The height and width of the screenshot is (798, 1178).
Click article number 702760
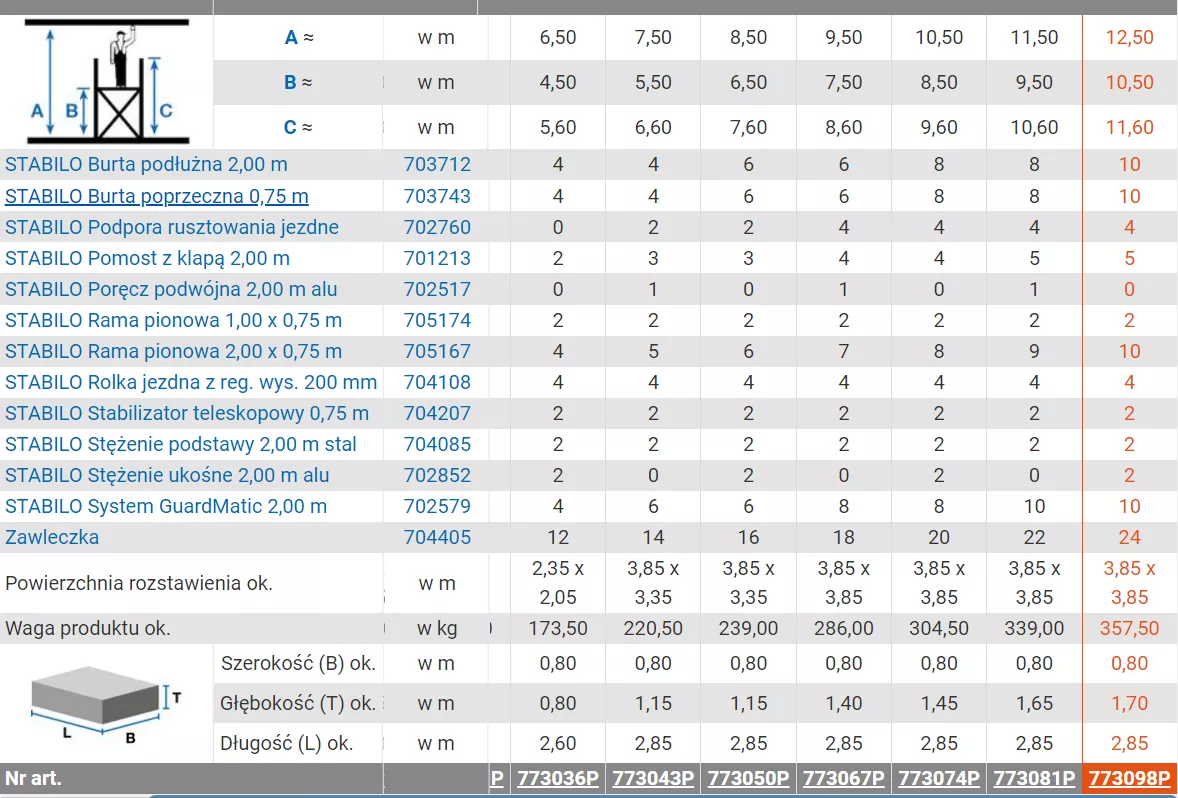click(x=437, y=227)
